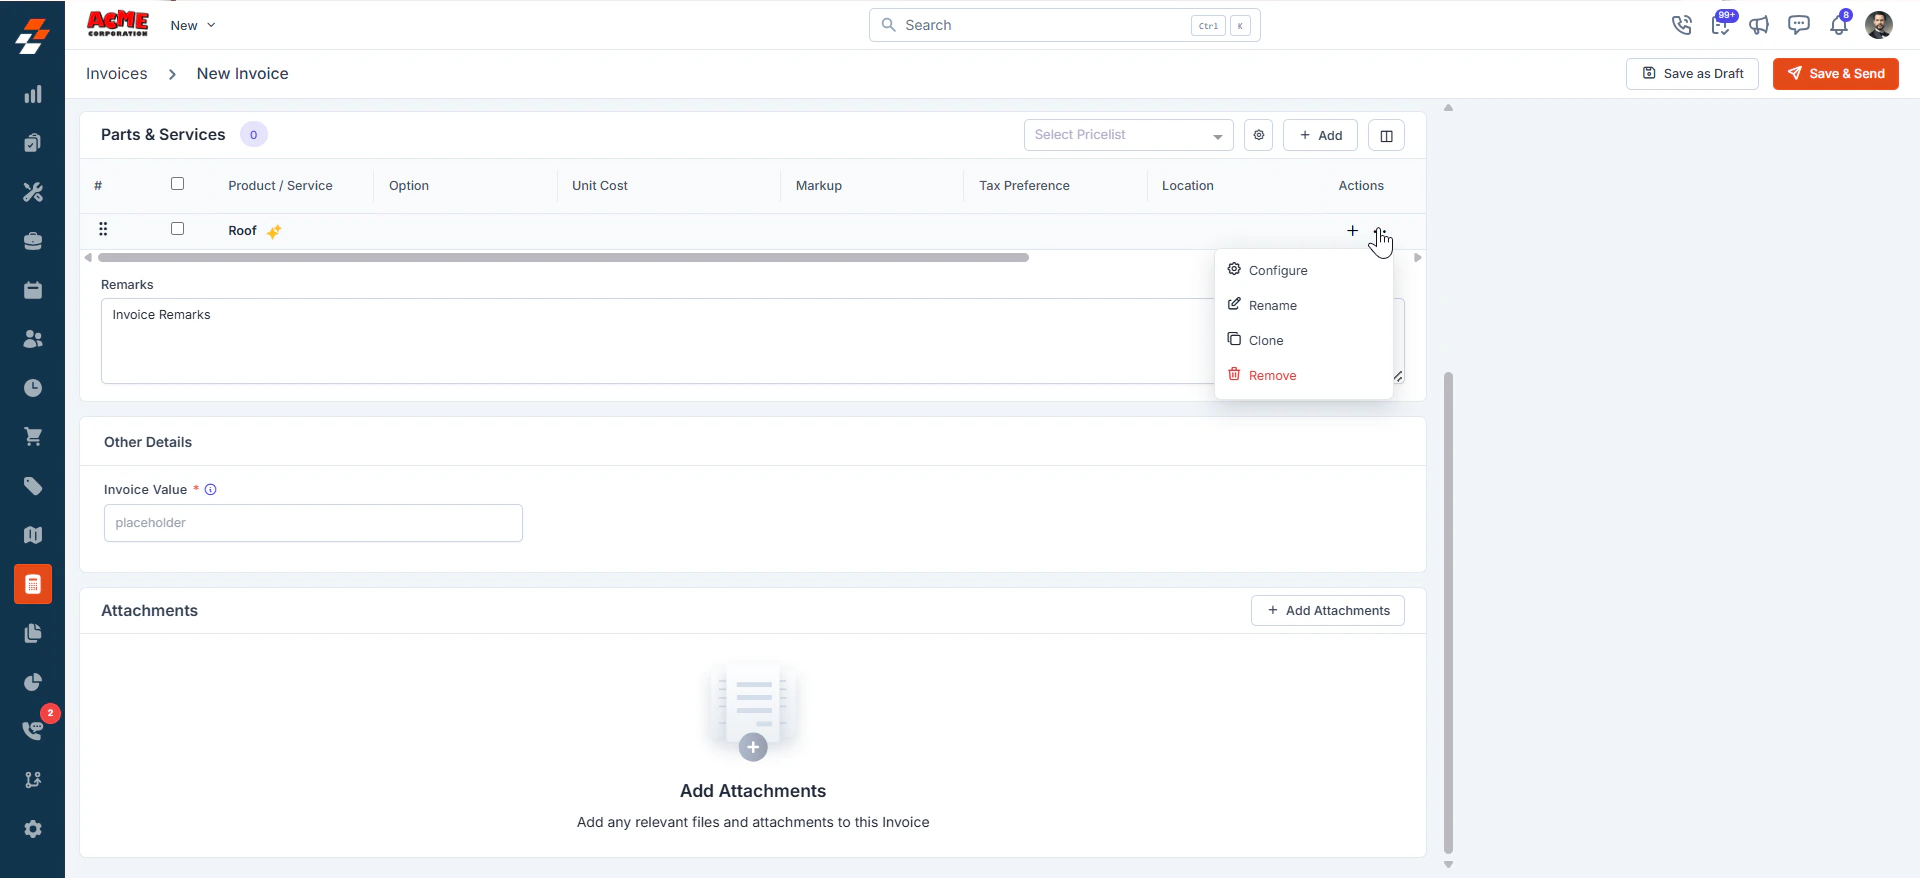Screen dimensions: 1920x878
Task: Click the ACME Corporation logo
Action: point(118,24)
